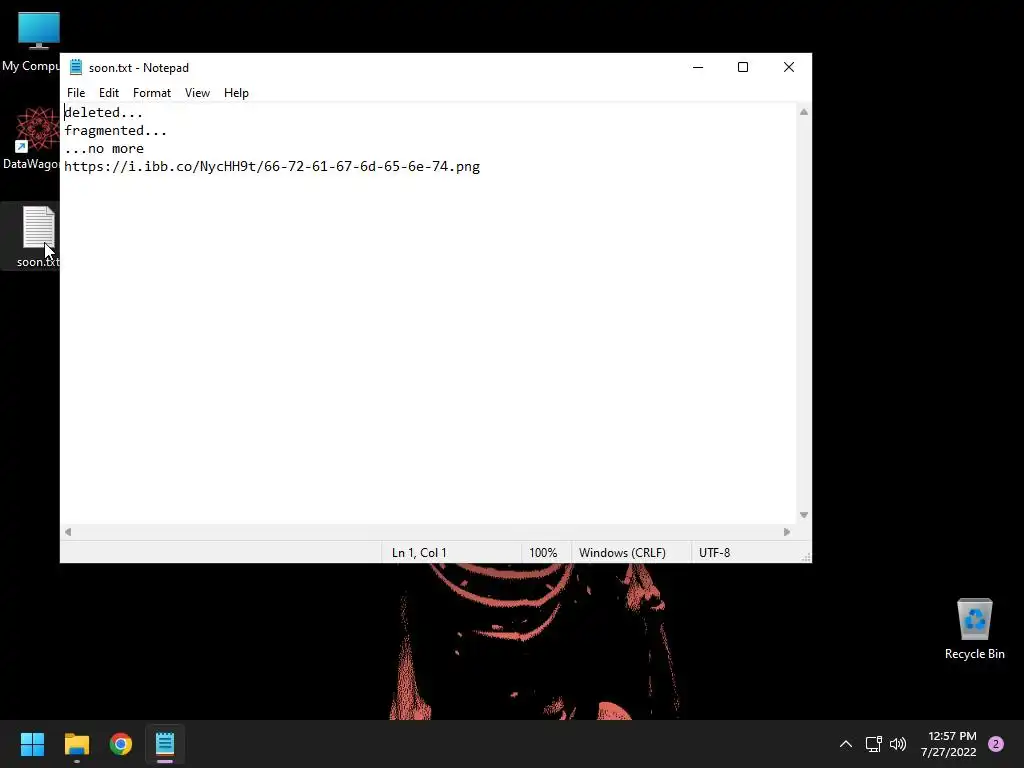Viewport: 1024px width, 768px height.
Task: Open the Help menu
Action: click(x=236, y=93)
